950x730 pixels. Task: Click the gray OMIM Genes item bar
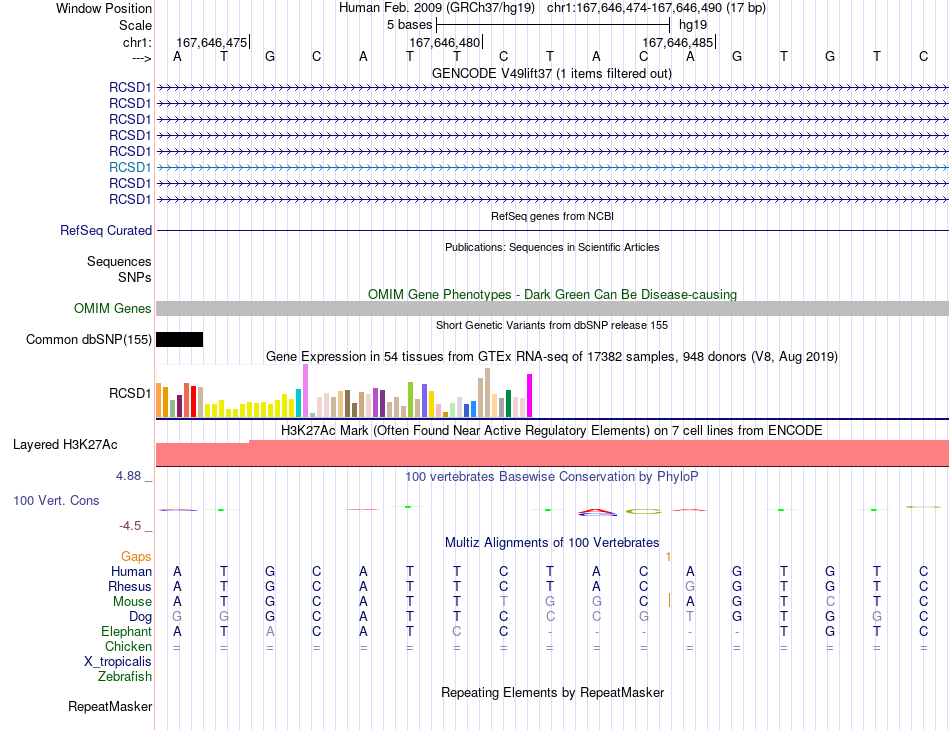pos(553,308)
